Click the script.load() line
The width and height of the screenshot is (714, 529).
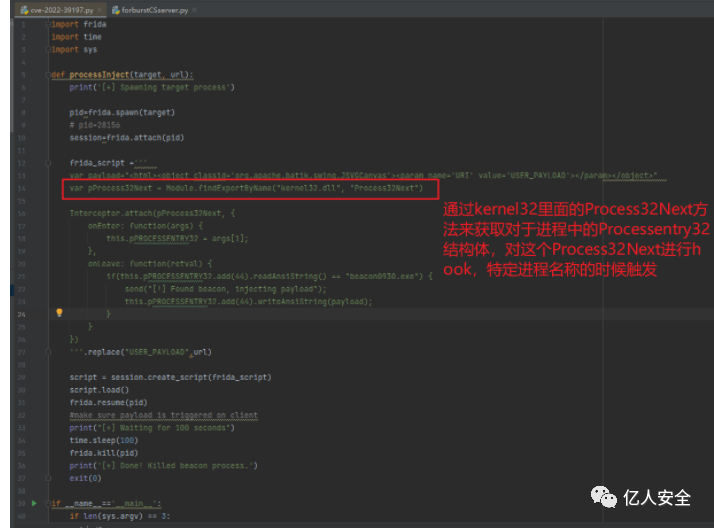coord(99,390)
